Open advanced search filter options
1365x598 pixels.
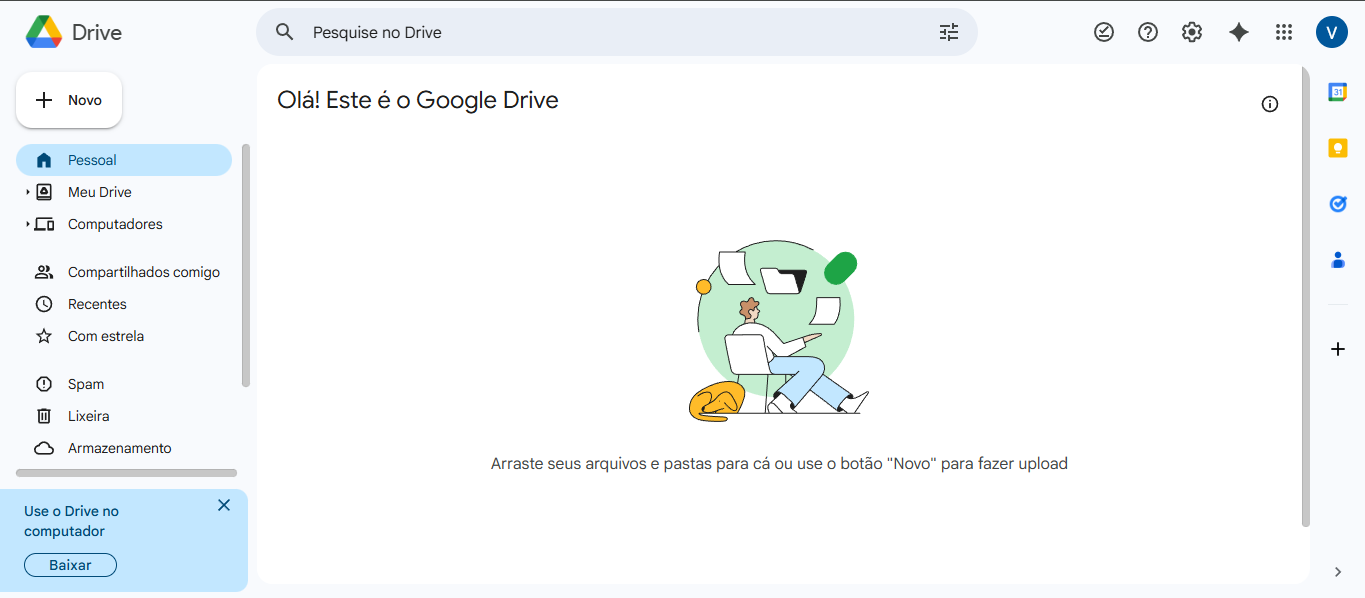948,32
